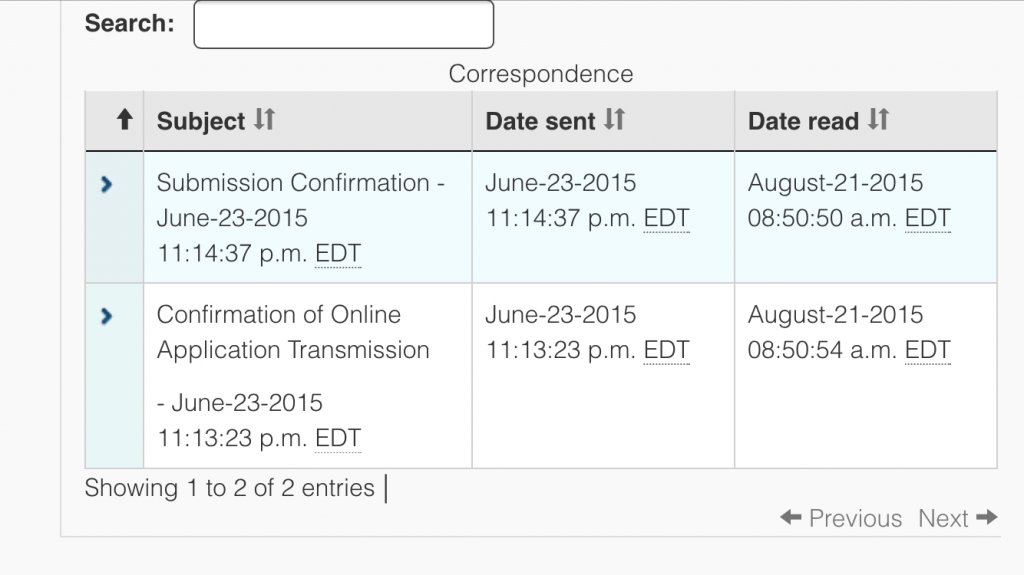
Task: Click EDT abbreviation in first row Date read
Action: [927, 218]
